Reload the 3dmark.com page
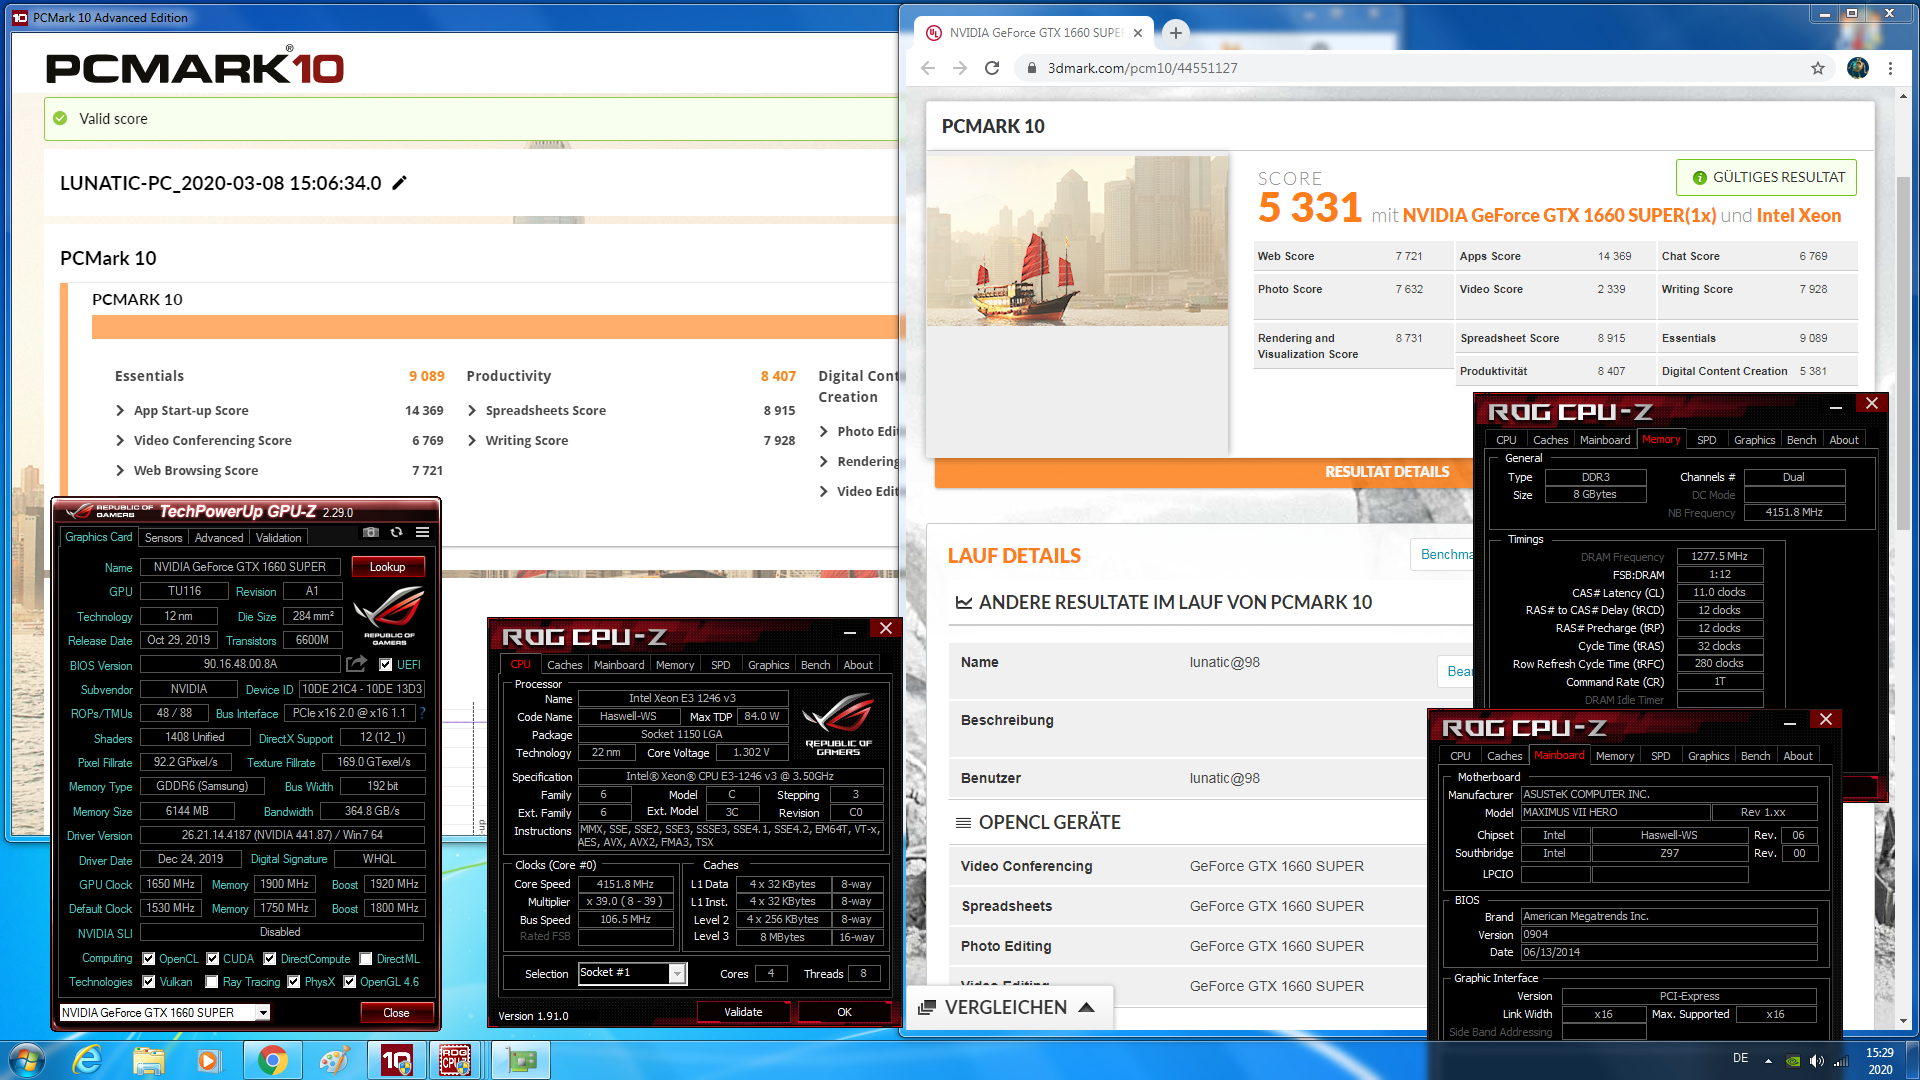Viewport: 1920px width, 1080px height. (x=992, y=68)
